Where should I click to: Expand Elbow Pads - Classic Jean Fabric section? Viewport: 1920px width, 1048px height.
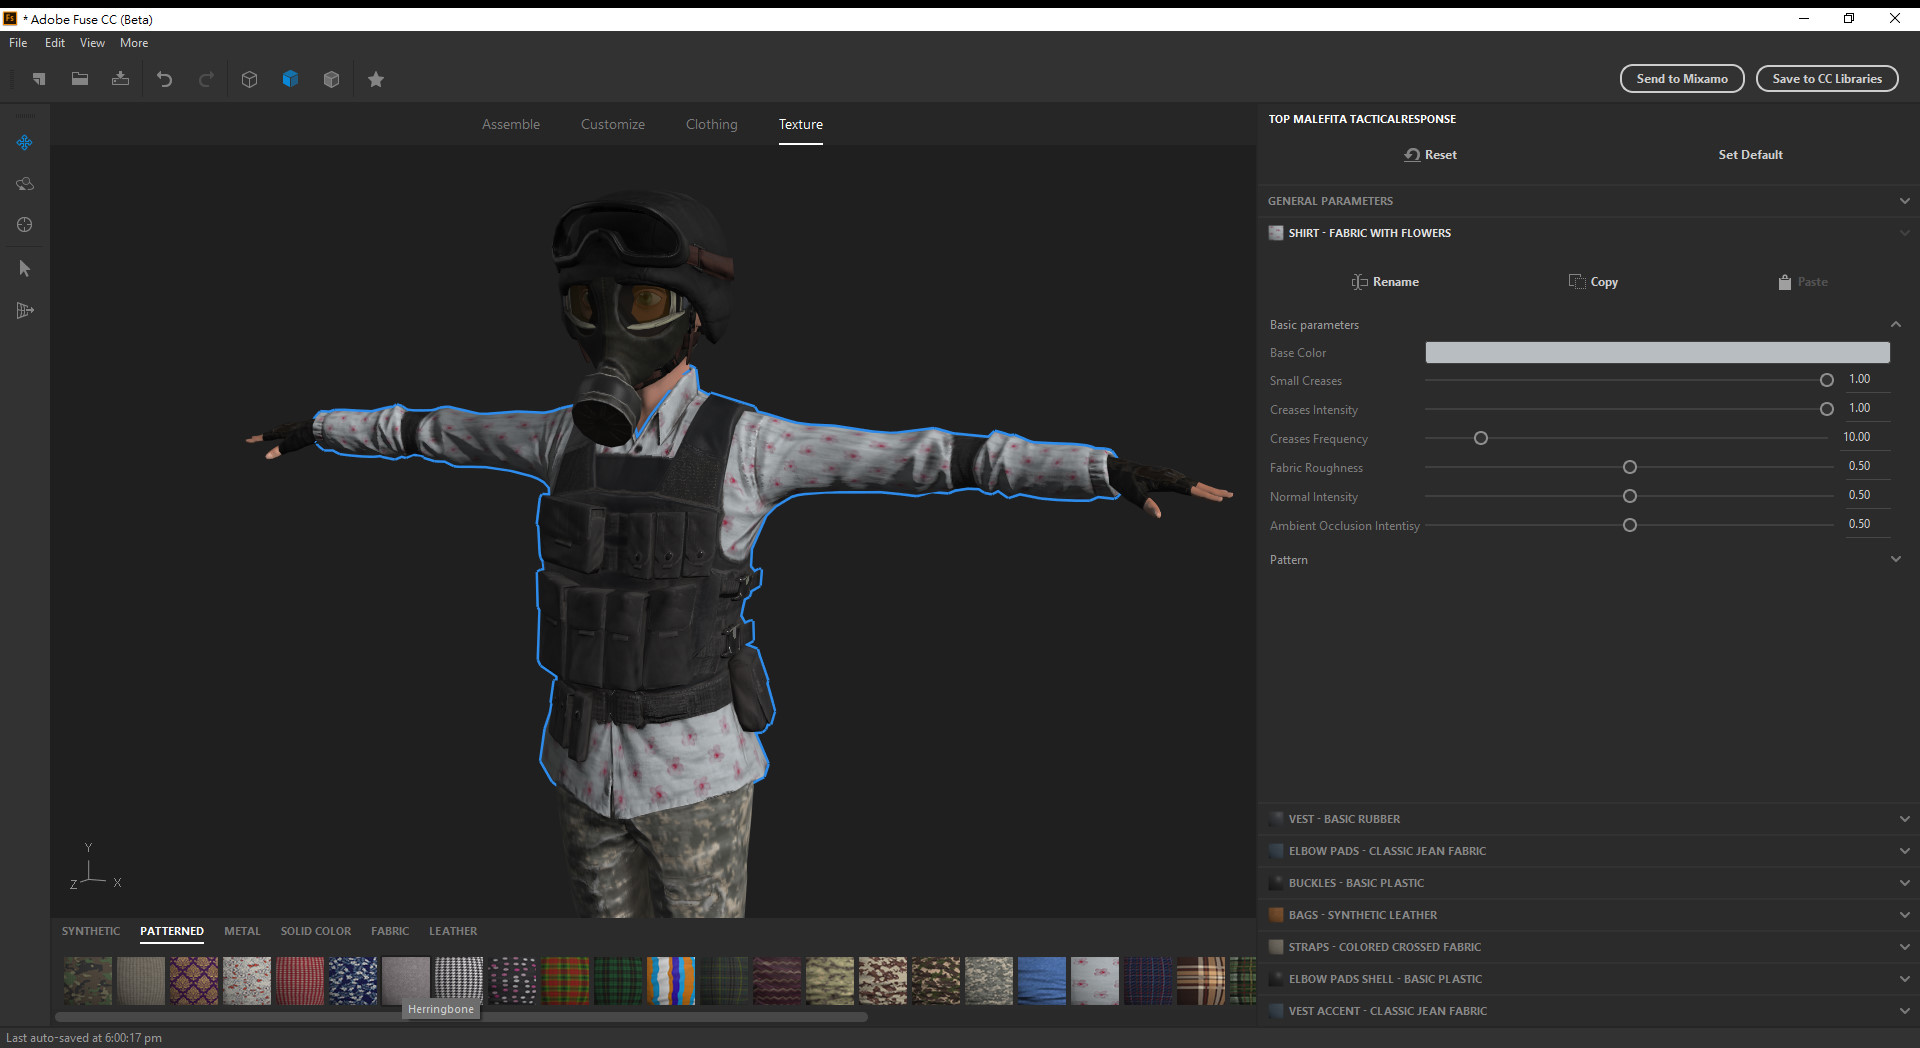[1588, 851]
